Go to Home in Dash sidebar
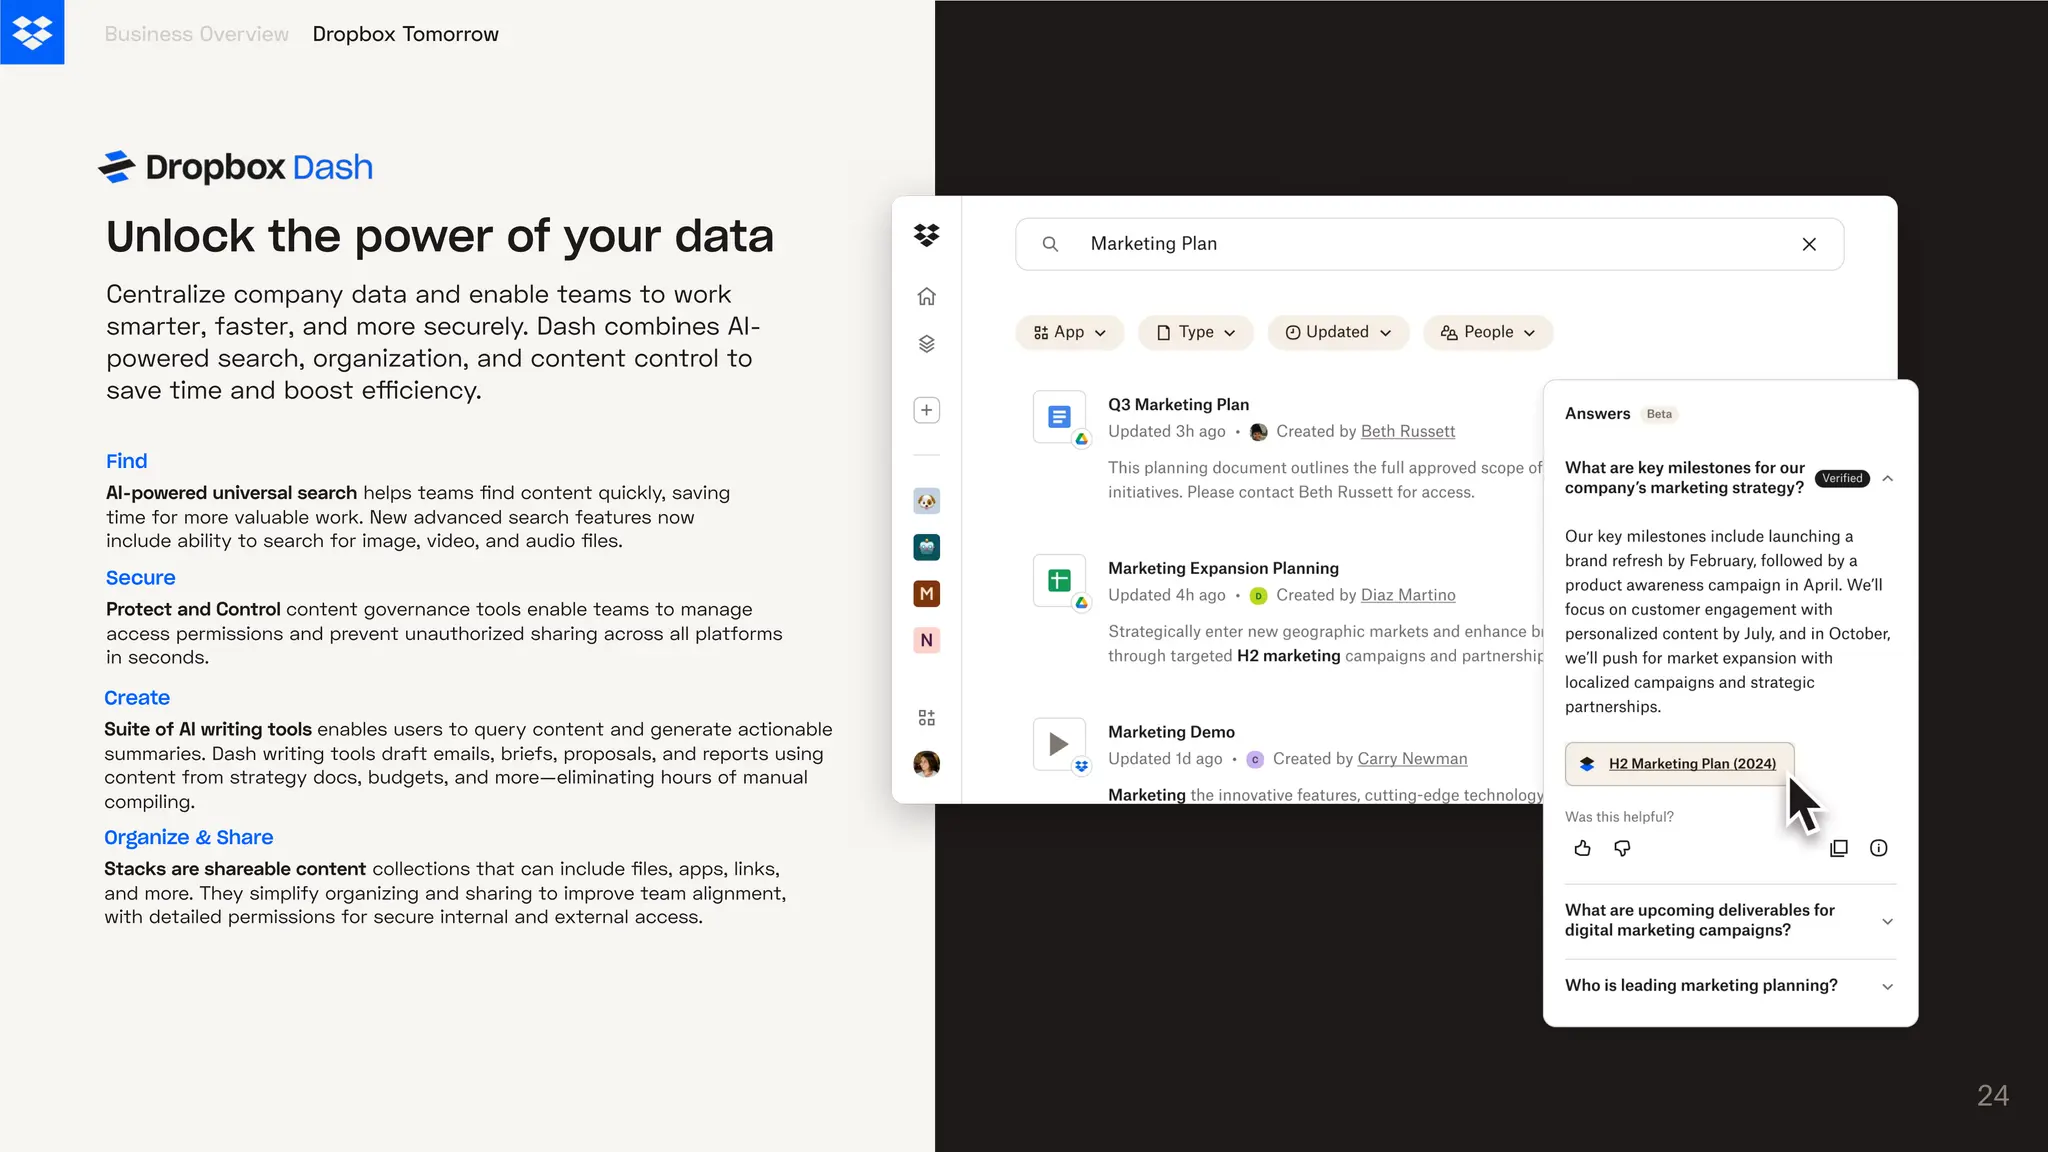Image resolution: width=2048 pixels, height=1152 pixels. (x=927, y=296)
